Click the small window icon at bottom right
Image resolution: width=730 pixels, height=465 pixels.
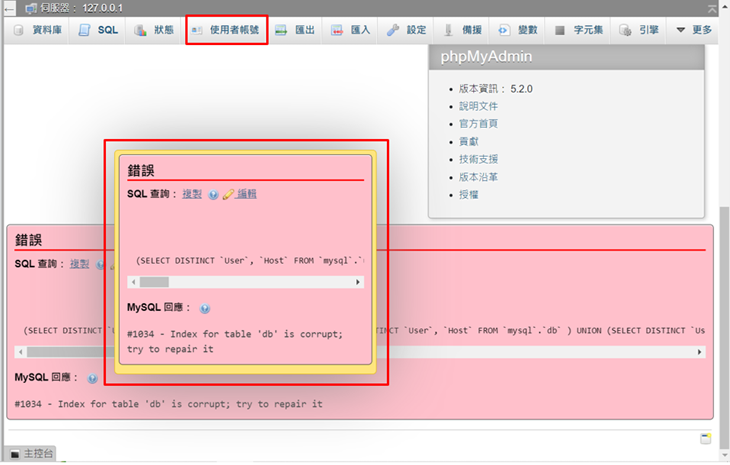point(706,438)
